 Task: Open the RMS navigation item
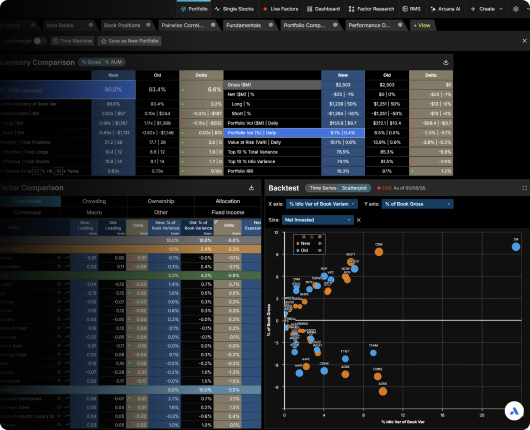[x=411, y=9]
